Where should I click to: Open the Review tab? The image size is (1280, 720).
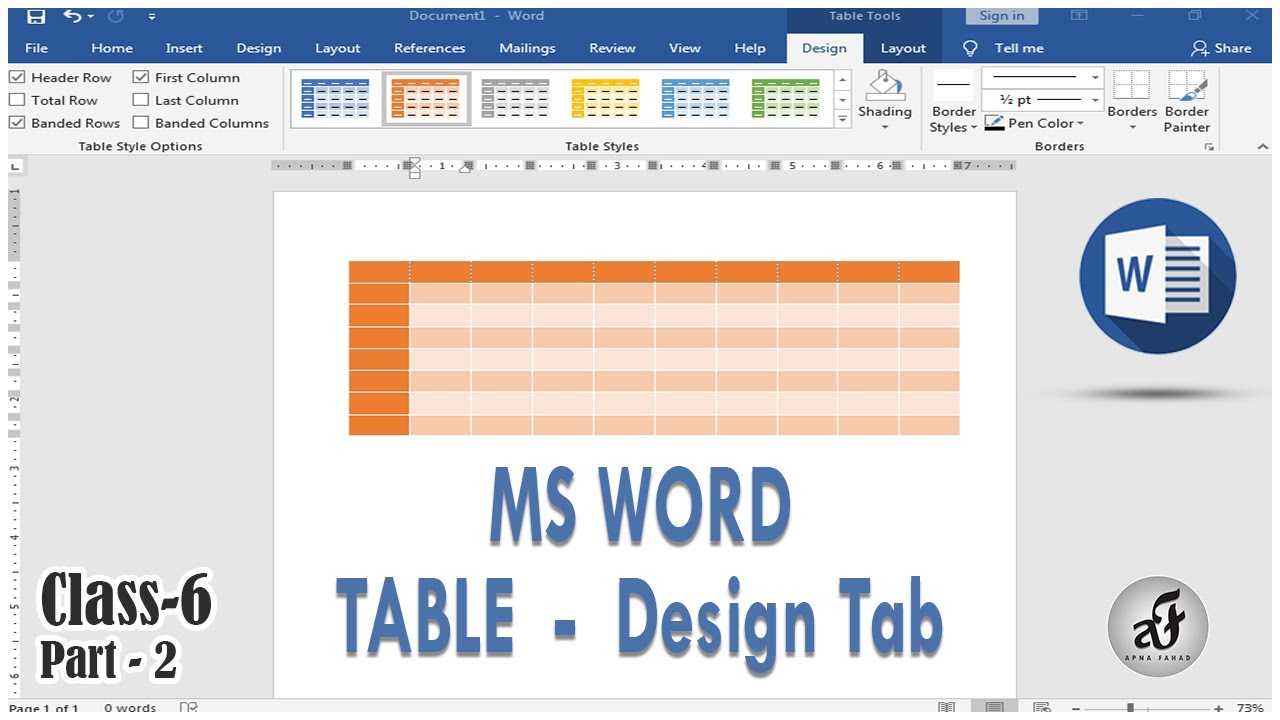click(x=612, y=48)
